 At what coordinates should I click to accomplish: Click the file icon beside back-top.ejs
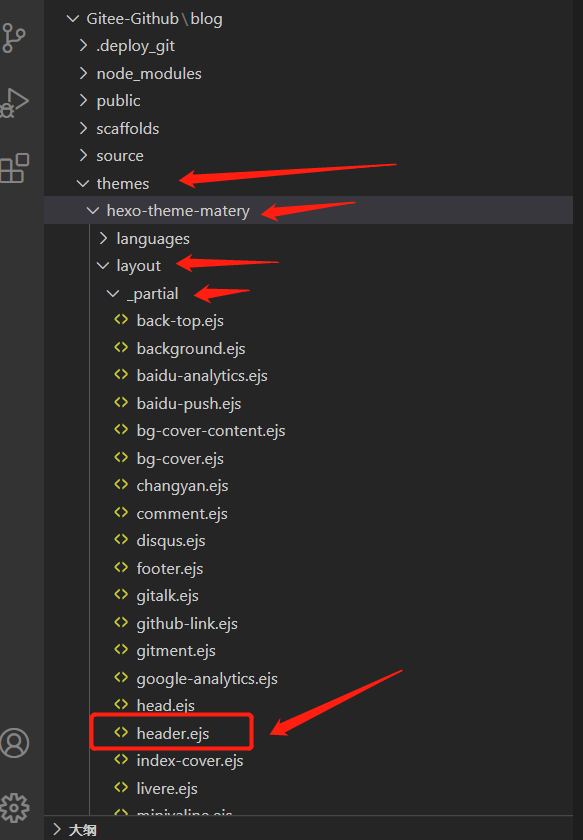click(121, 320)
